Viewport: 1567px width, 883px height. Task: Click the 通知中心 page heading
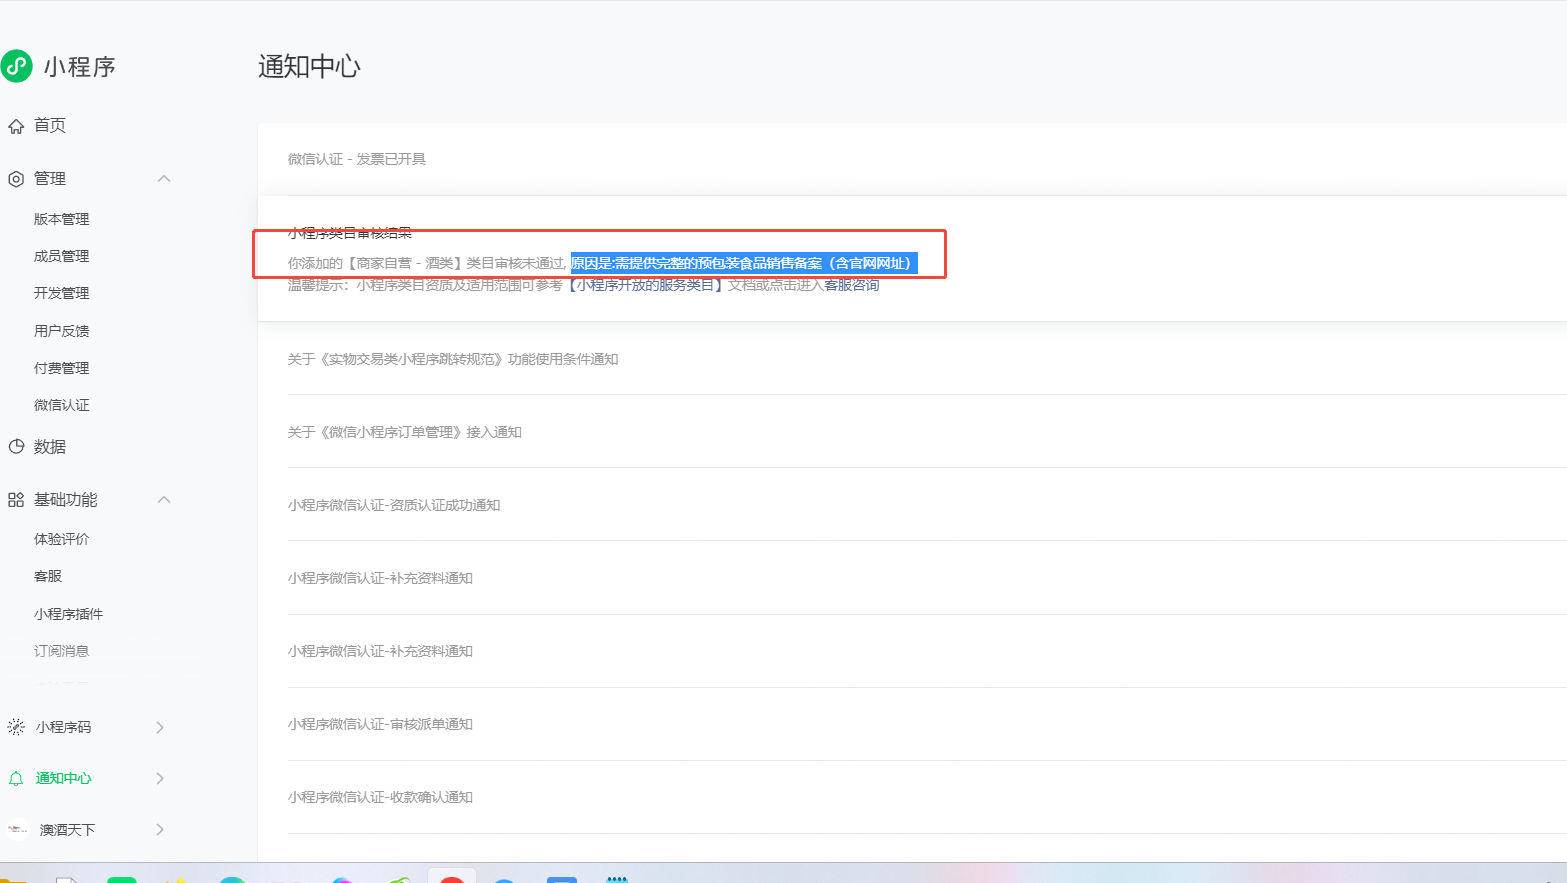tap(309, 66)
